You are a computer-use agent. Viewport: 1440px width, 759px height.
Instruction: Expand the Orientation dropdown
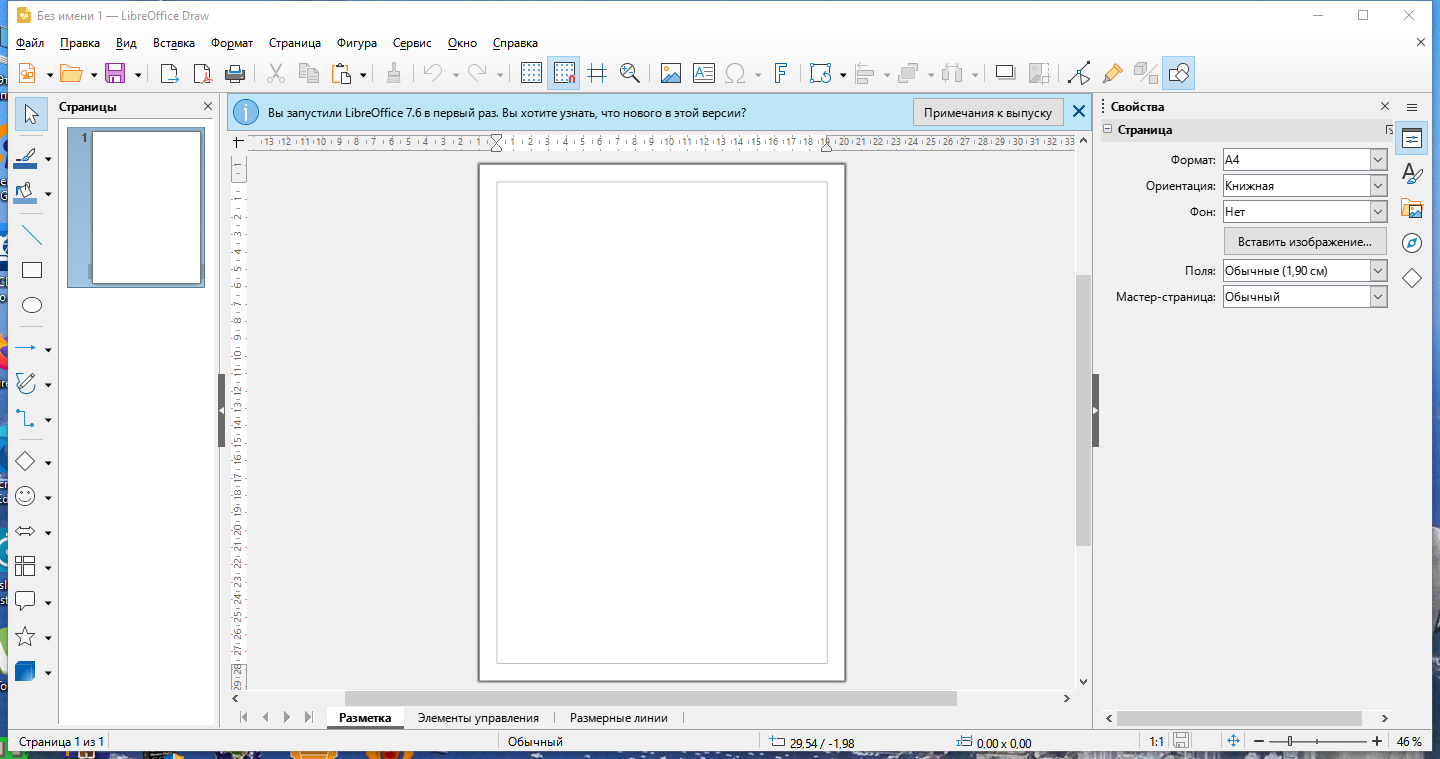tap(1378, 186)
